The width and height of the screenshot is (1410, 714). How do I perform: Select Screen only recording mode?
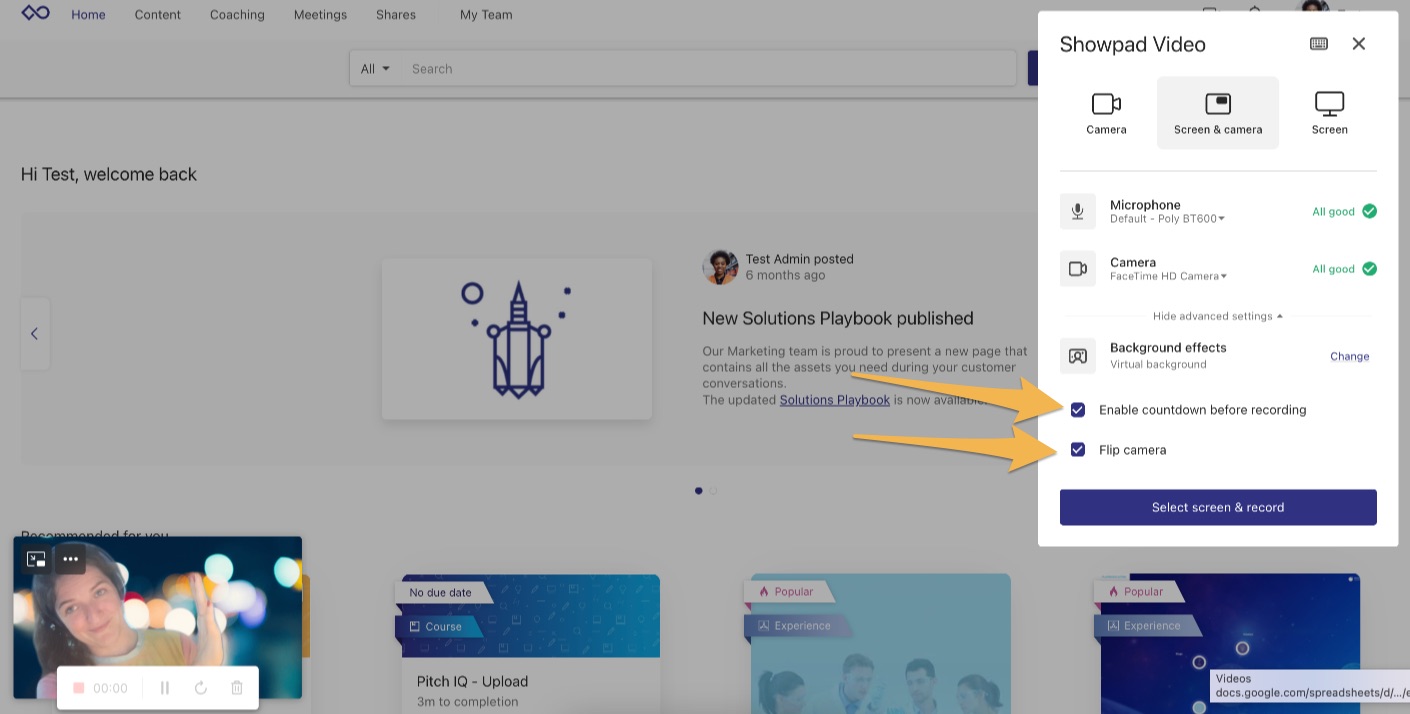[x=1329, y=113]
